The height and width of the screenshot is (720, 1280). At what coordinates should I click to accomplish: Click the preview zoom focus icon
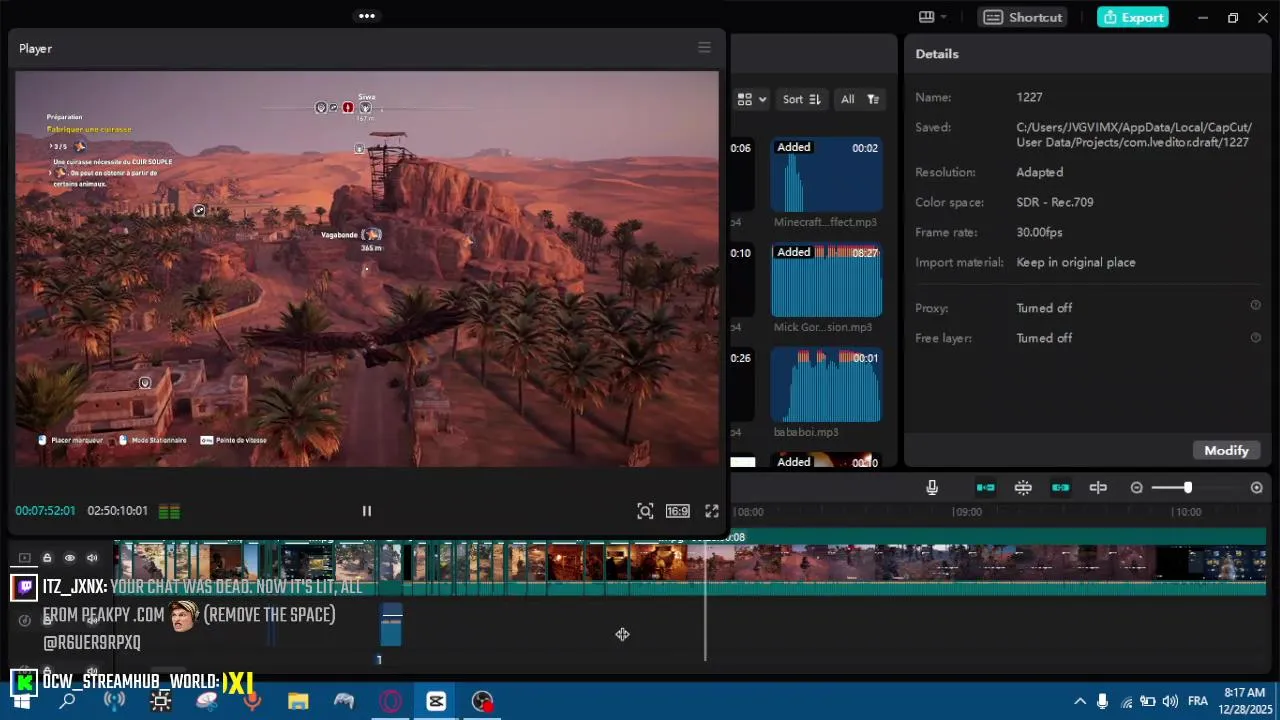[x=645, y=511]
